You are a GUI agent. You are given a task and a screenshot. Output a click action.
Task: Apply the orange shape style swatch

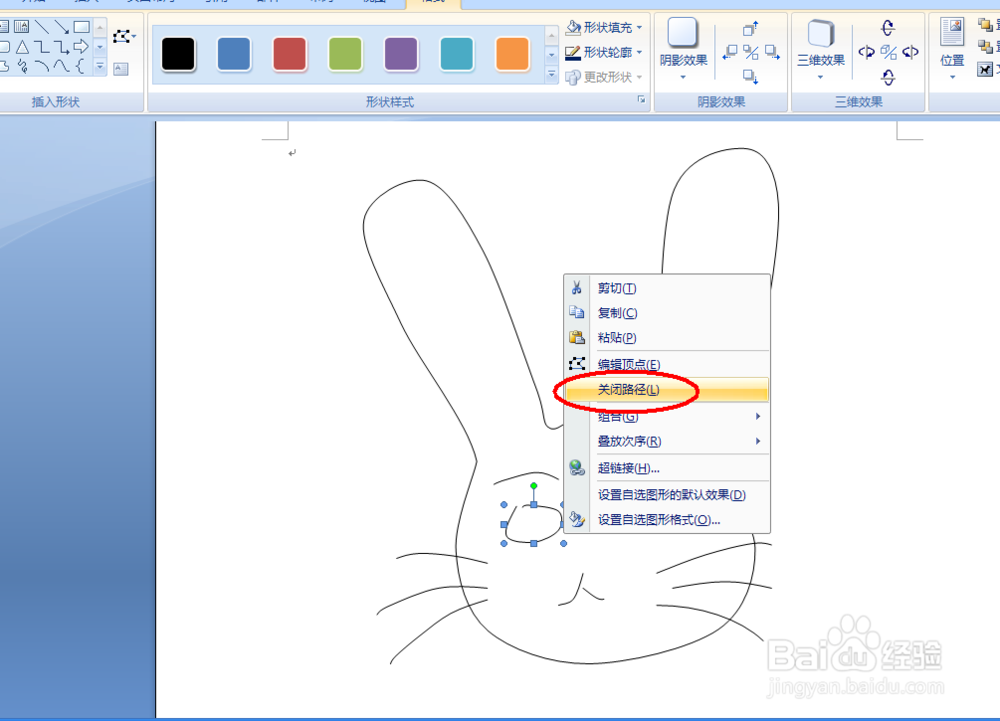click(x=512, y=54)
